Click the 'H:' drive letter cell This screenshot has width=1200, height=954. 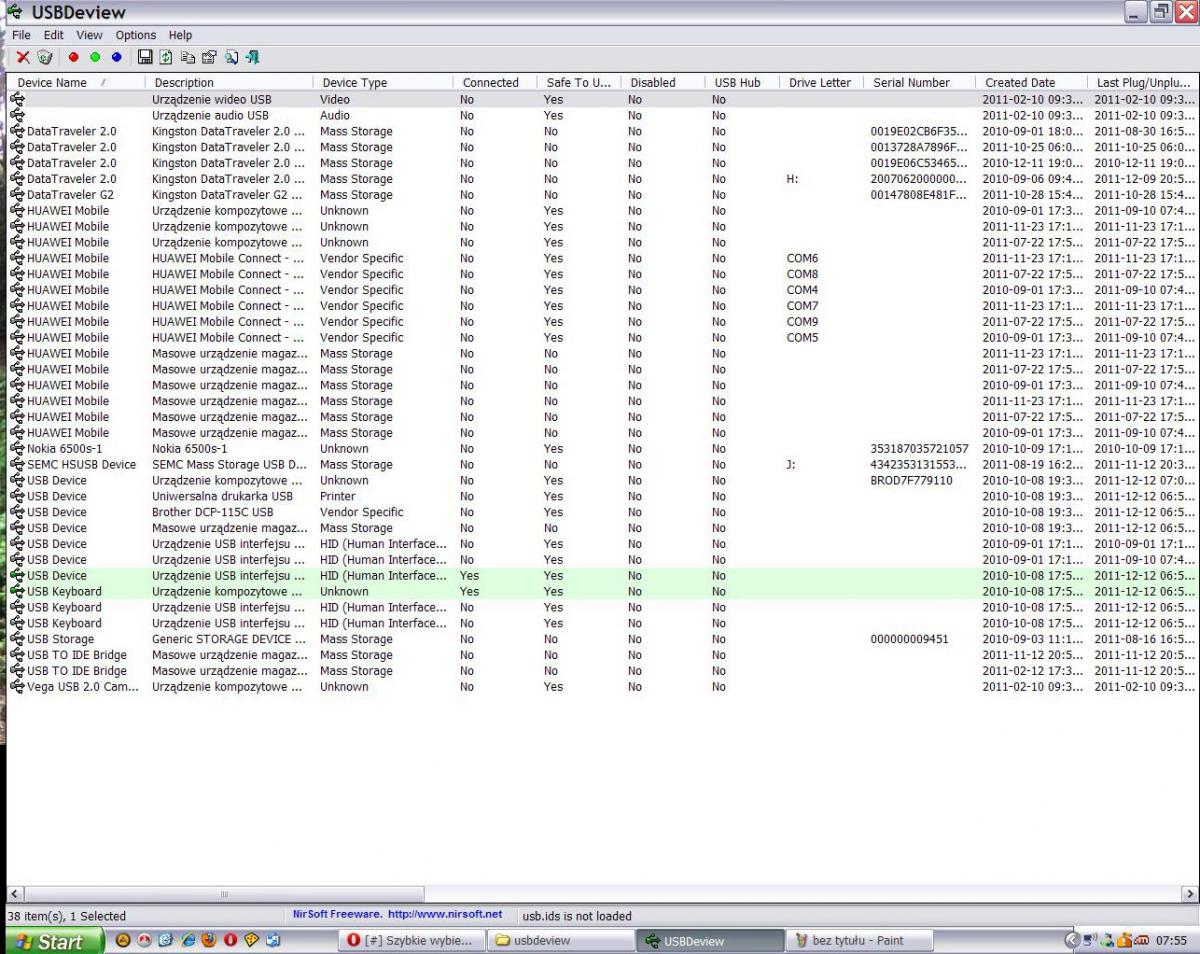click(792, 179)
